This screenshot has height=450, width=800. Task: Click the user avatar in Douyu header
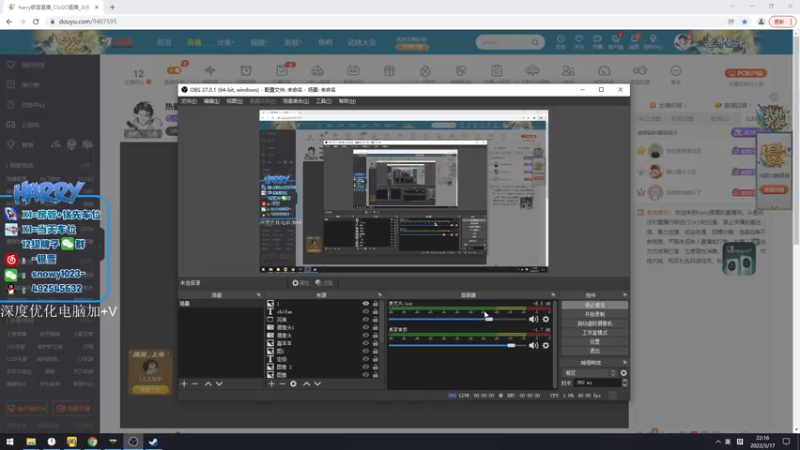682,42
